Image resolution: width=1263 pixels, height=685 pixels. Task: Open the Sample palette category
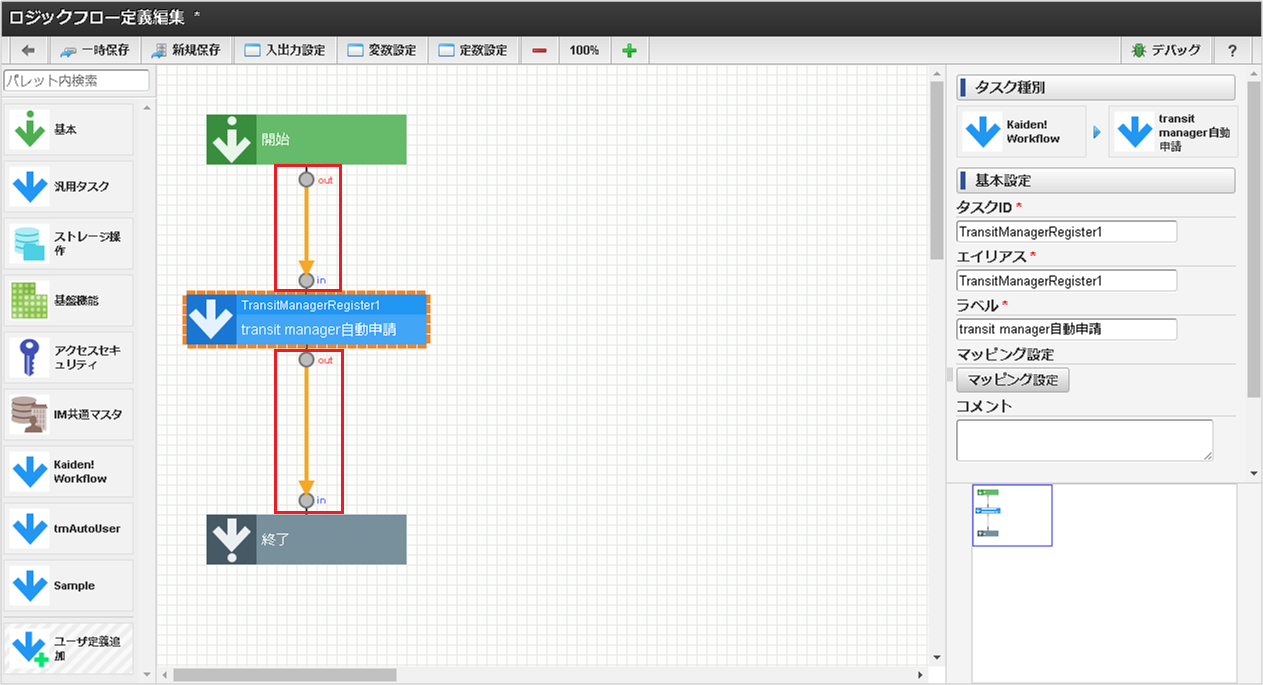point(70,585)
